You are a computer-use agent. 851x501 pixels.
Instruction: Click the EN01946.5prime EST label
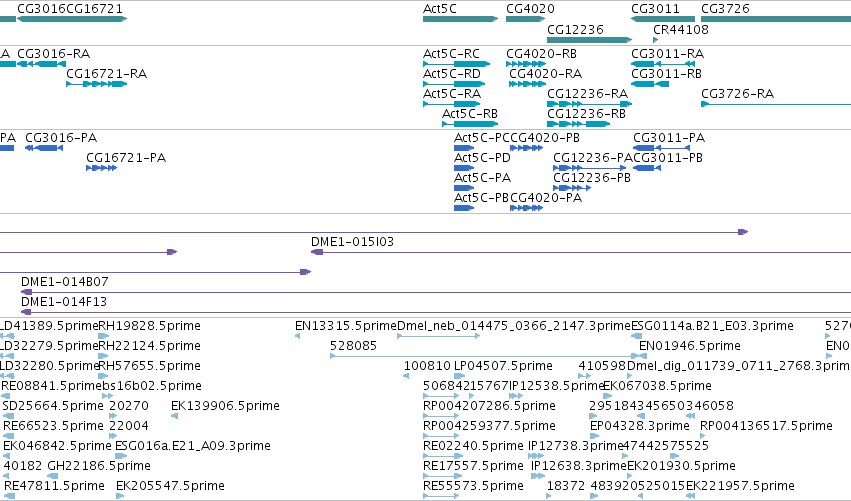[x=689, y=346]
